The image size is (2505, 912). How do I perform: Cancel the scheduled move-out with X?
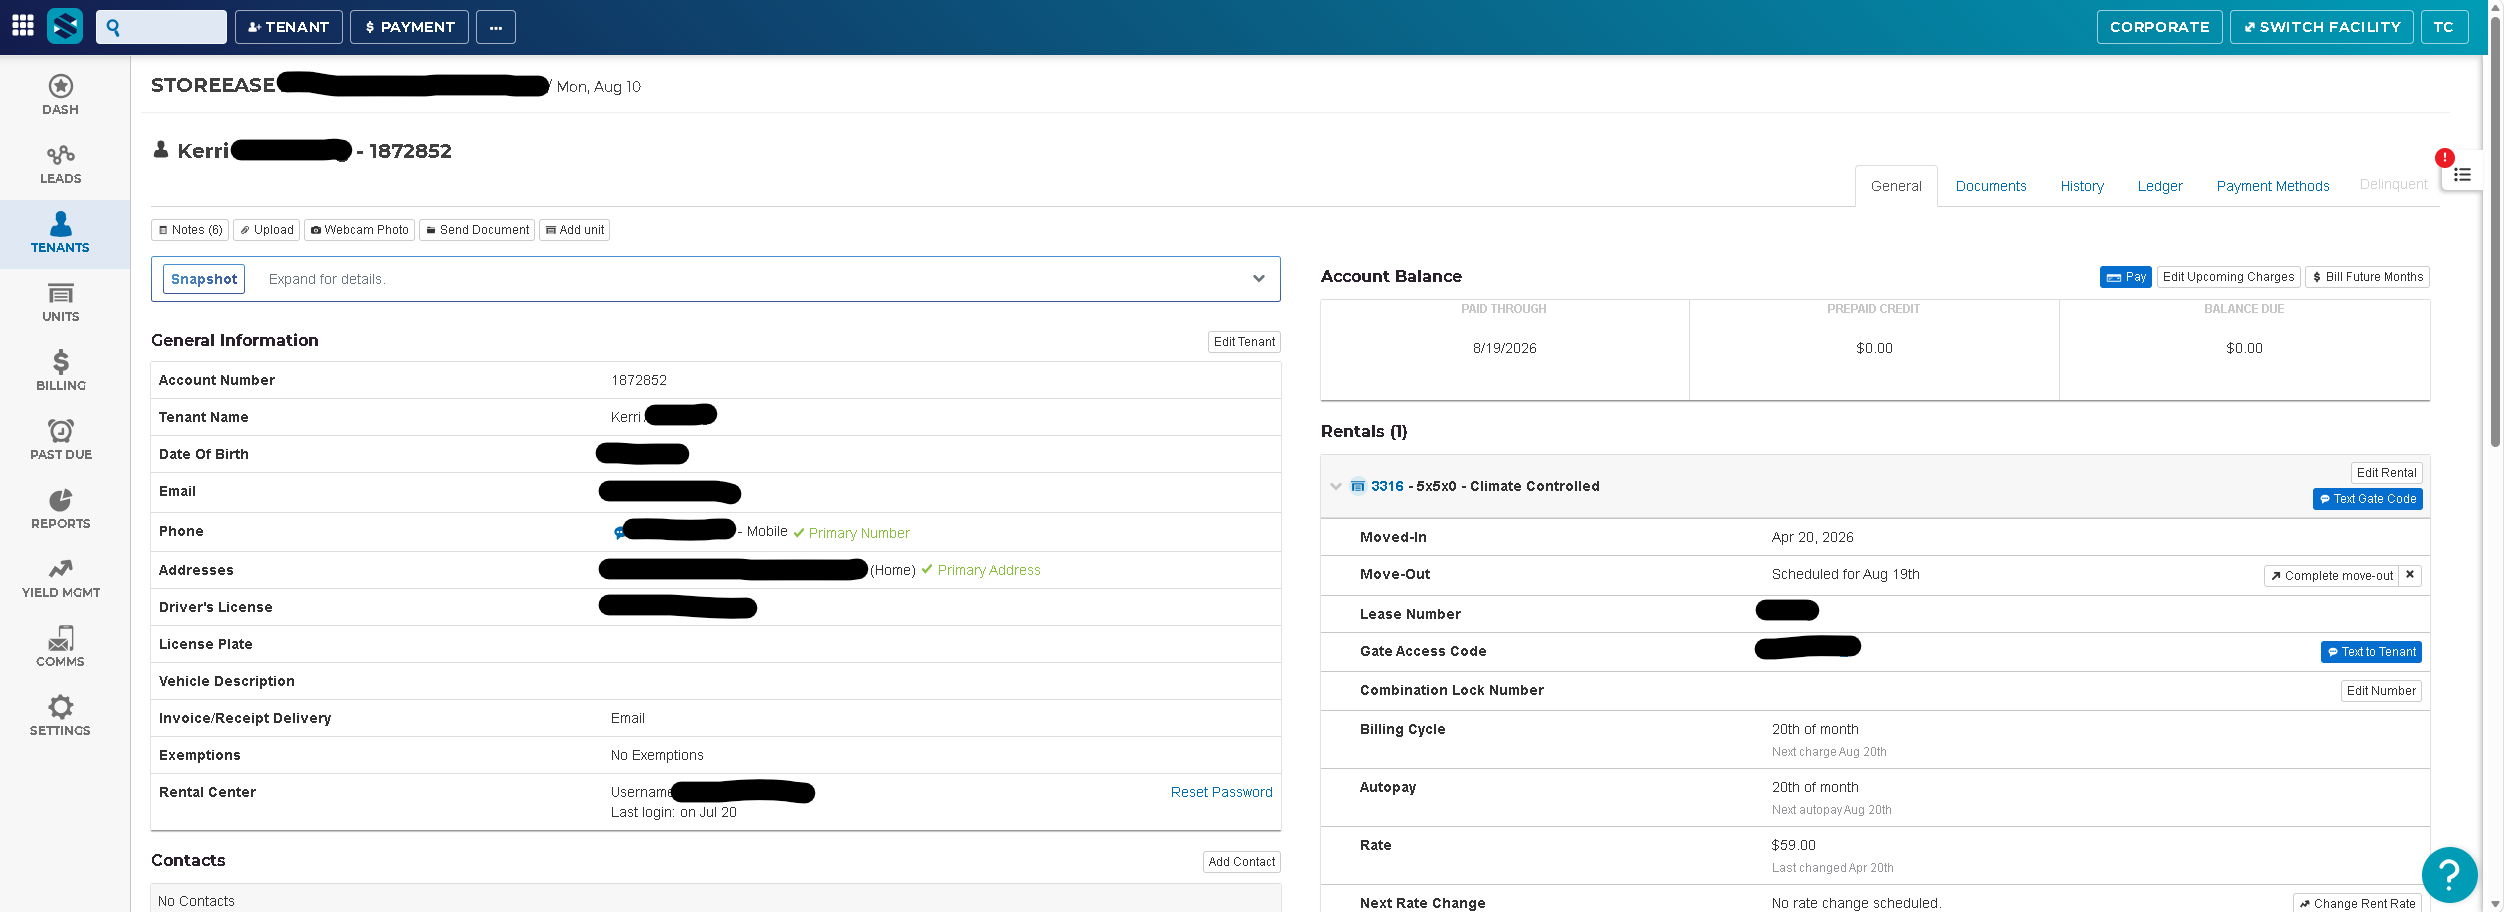(x=2410, y=575)
